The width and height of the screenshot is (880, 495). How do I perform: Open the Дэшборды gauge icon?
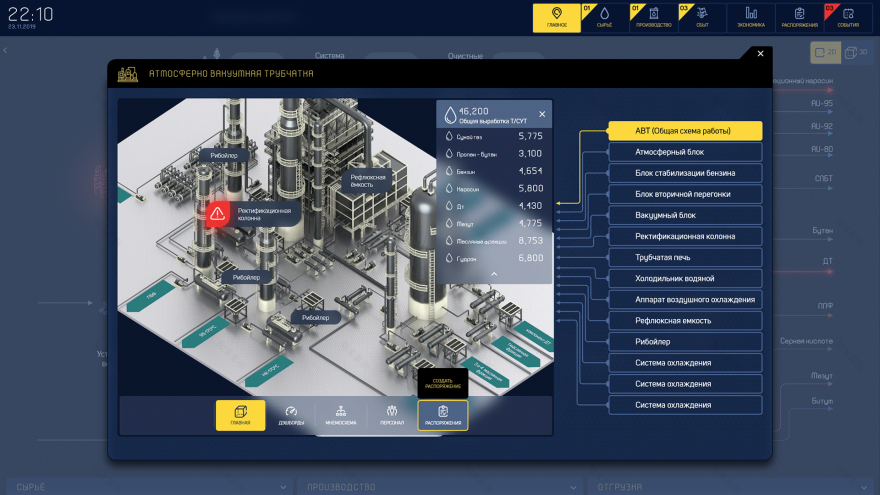[x=291, y=415]
